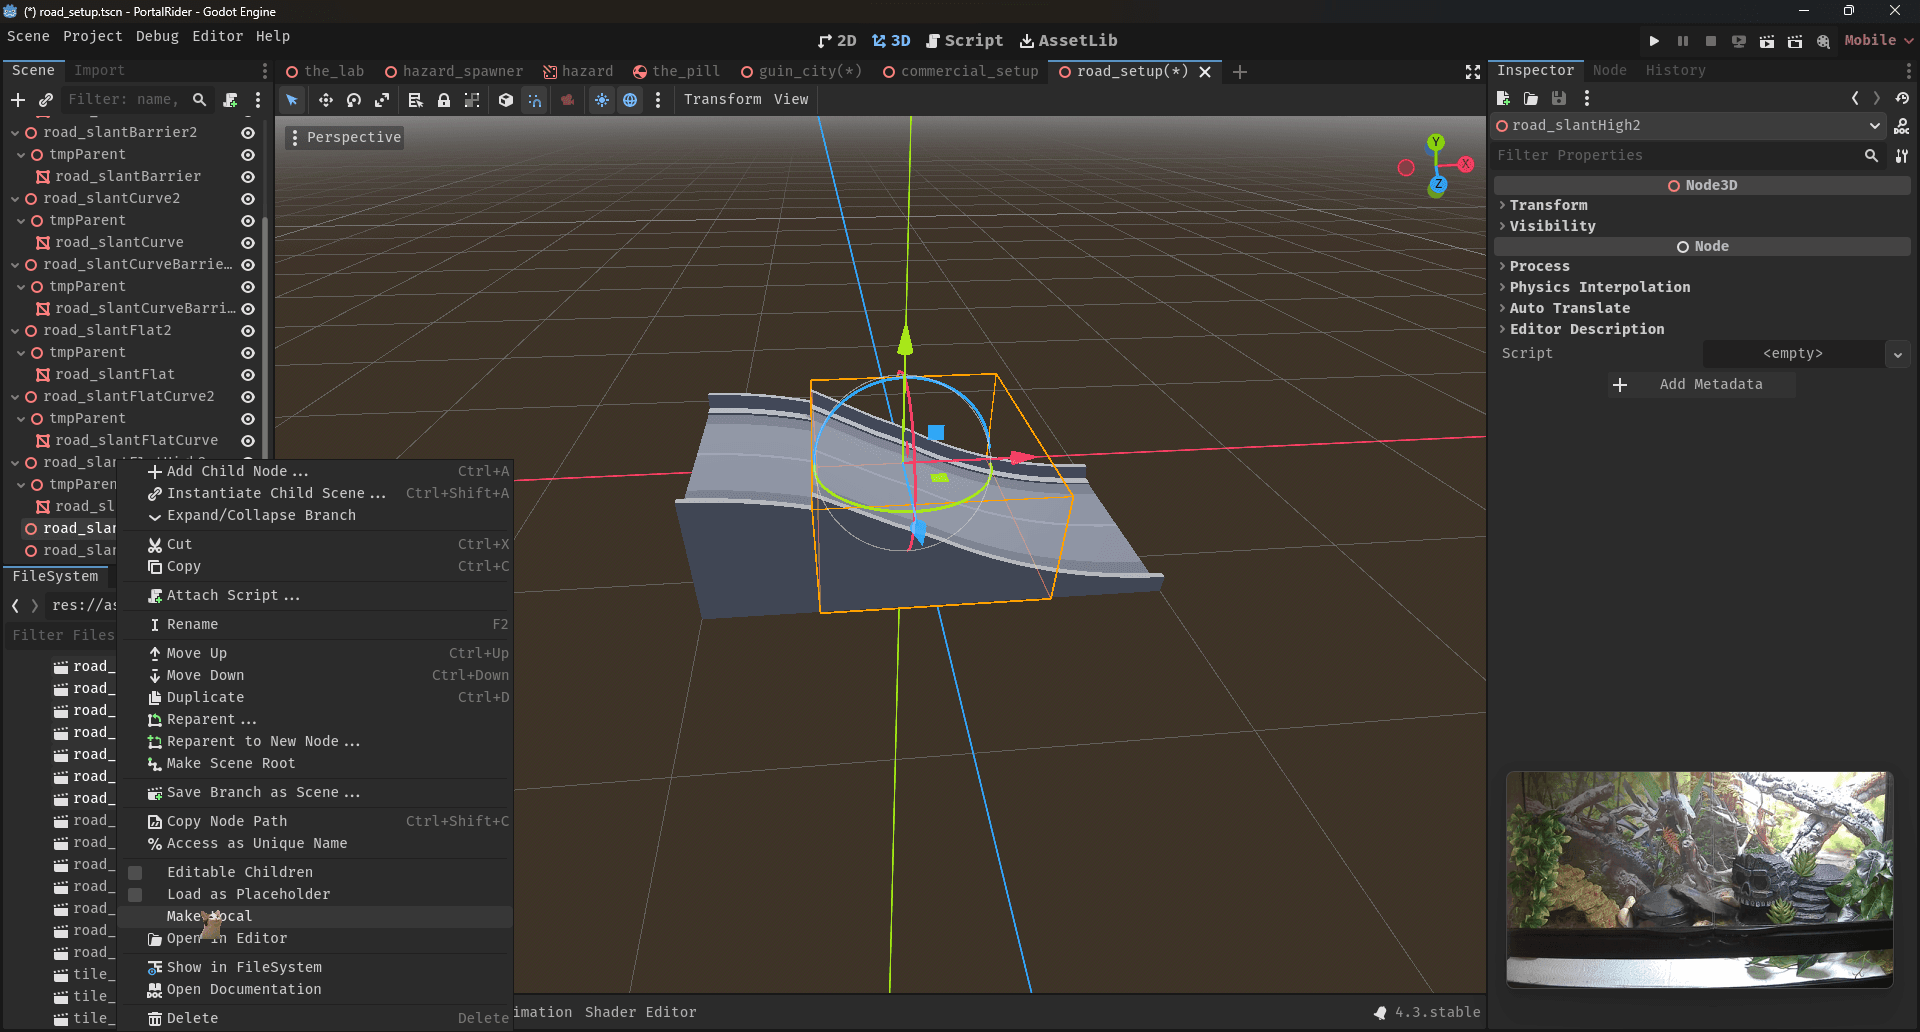Check the Editable Children checkbox
The image size is (1920, 1032).
pos(135,873)
